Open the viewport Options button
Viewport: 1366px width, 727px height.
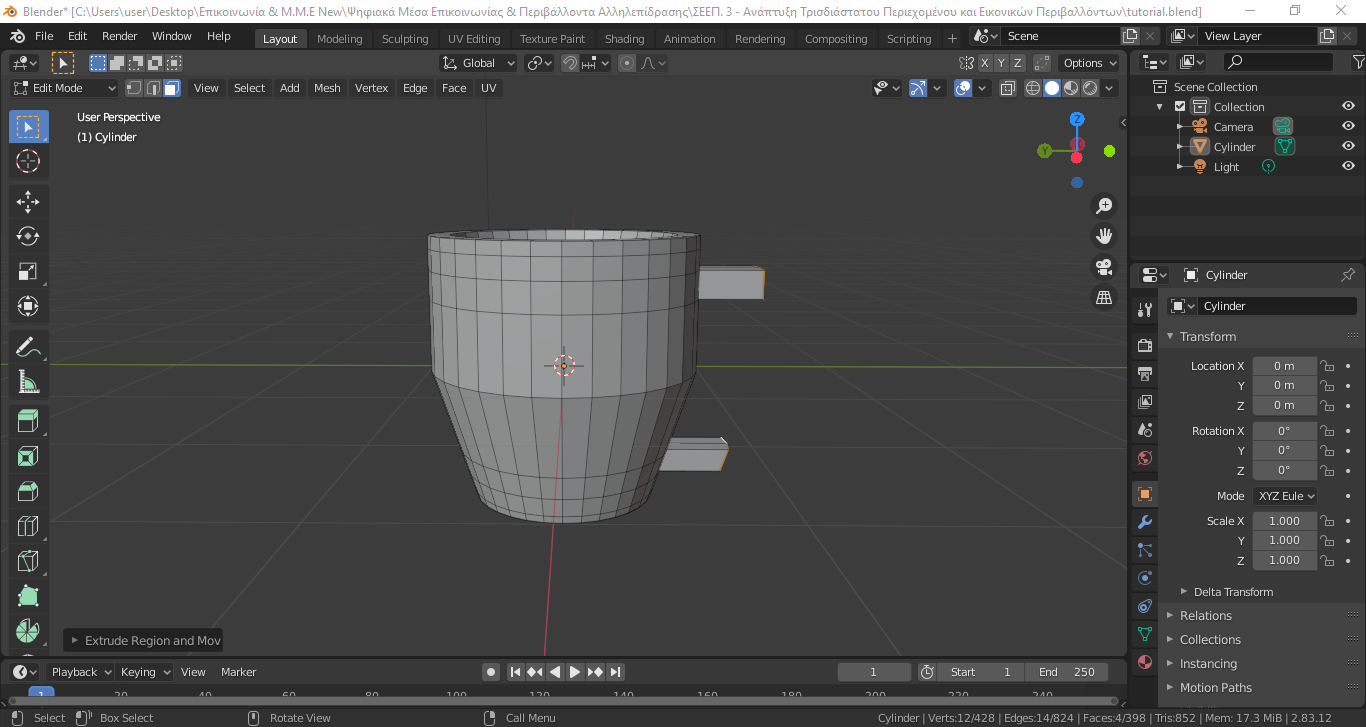click(1089, 63)
